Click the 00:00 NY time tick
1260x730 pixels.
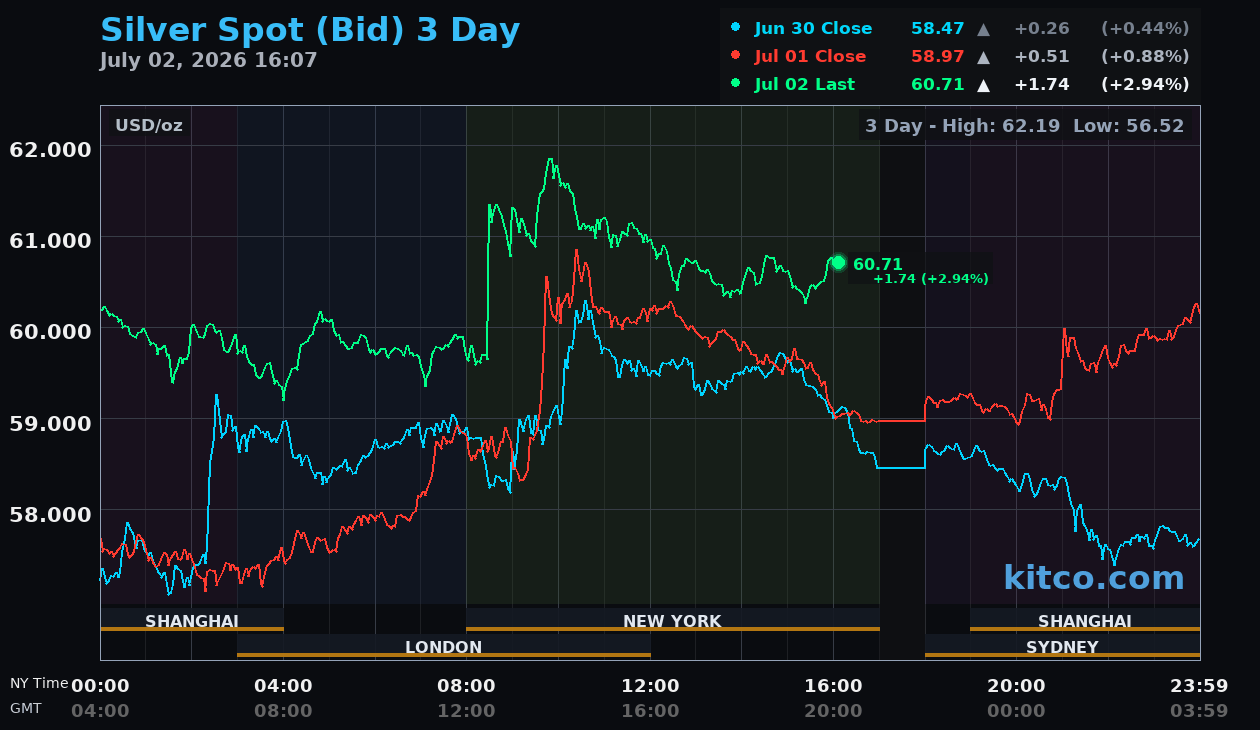(x=100, y=686)
